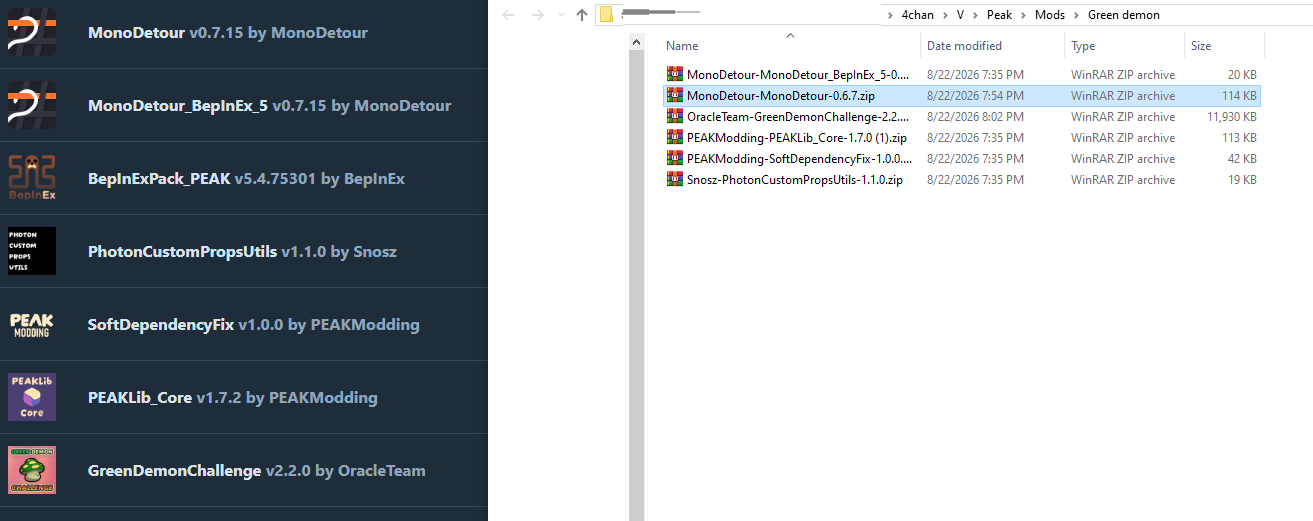Click BepInExPack_PEAK v5.4.75301 title text
The width and height of the screenshot is (1313, 521).
pyautogui.click(x=246, y=178)
